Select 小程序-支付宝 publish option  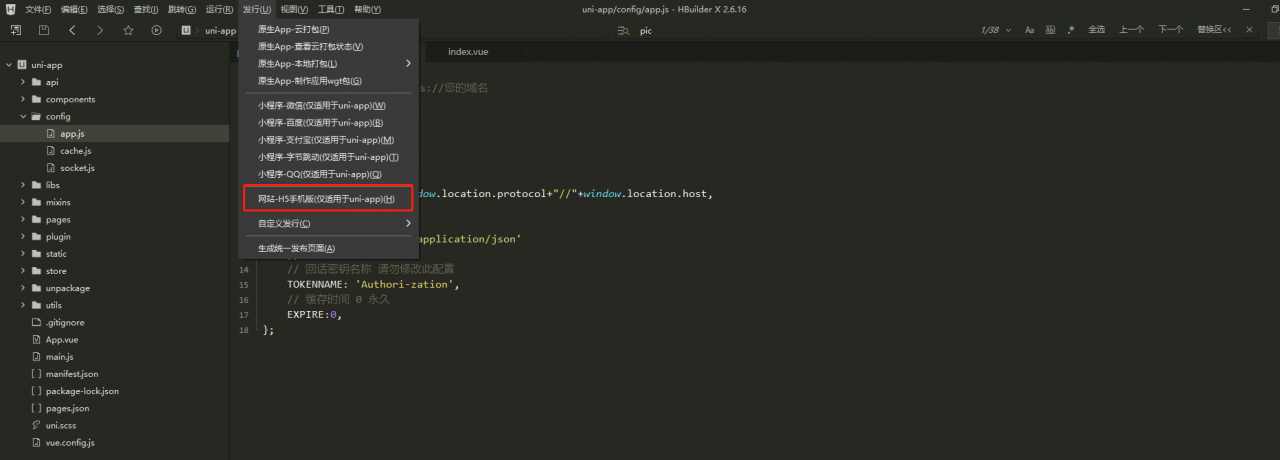point(328,140)
